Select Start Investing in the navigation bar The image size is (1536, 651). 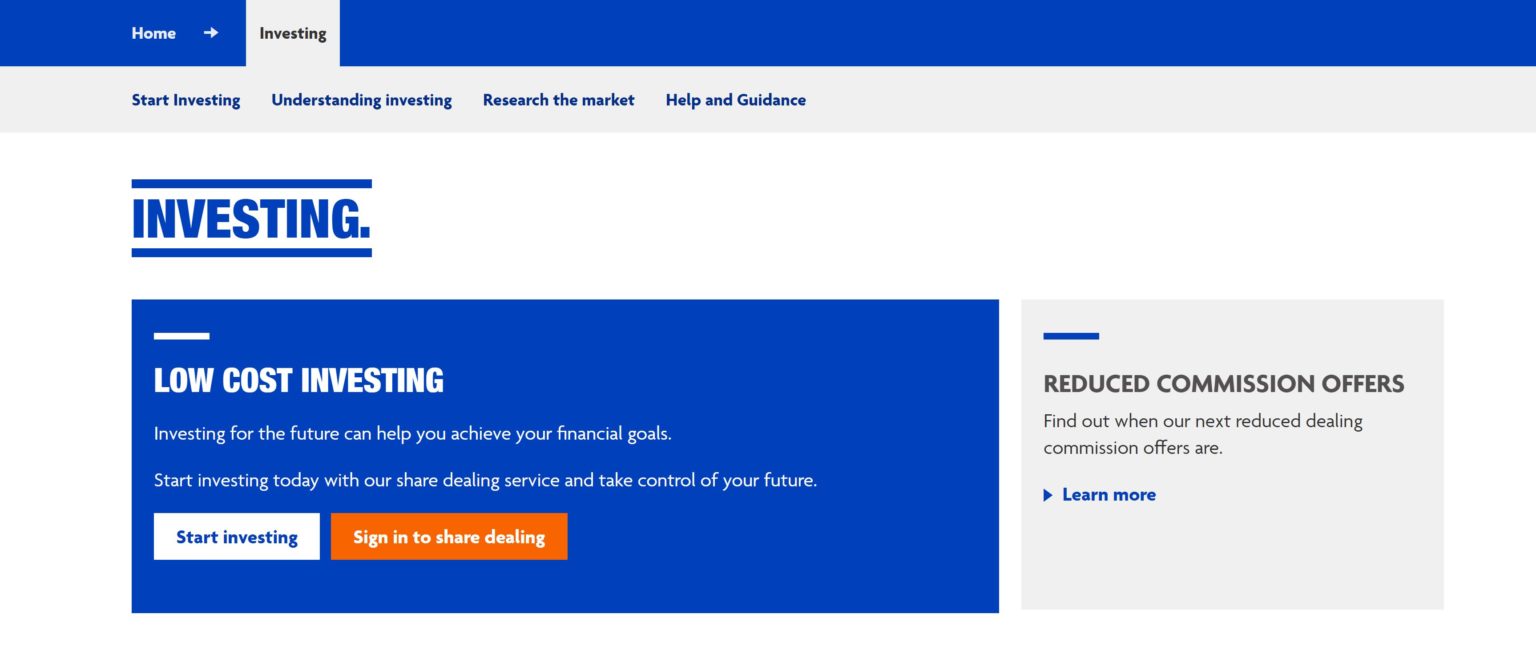186,99
